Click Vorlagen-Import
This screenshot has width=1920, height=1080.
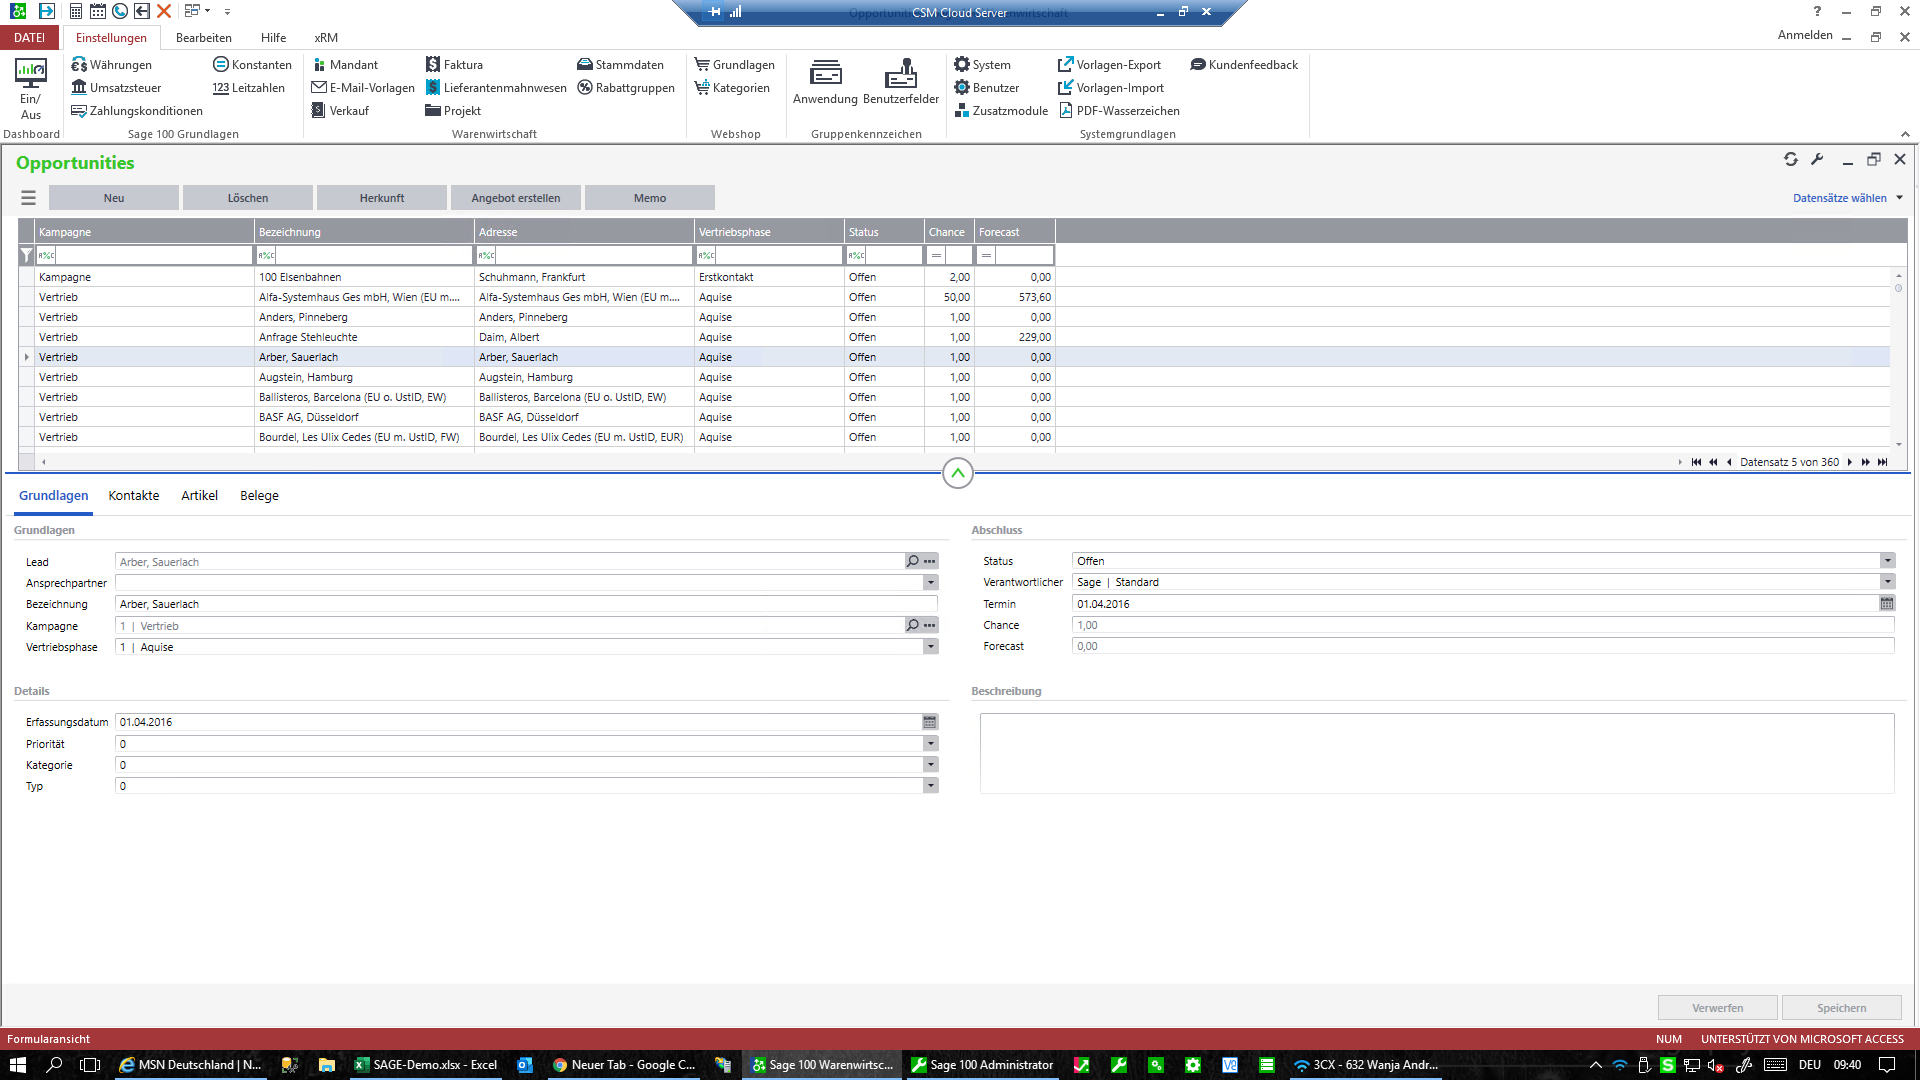tap(1111, 88)
